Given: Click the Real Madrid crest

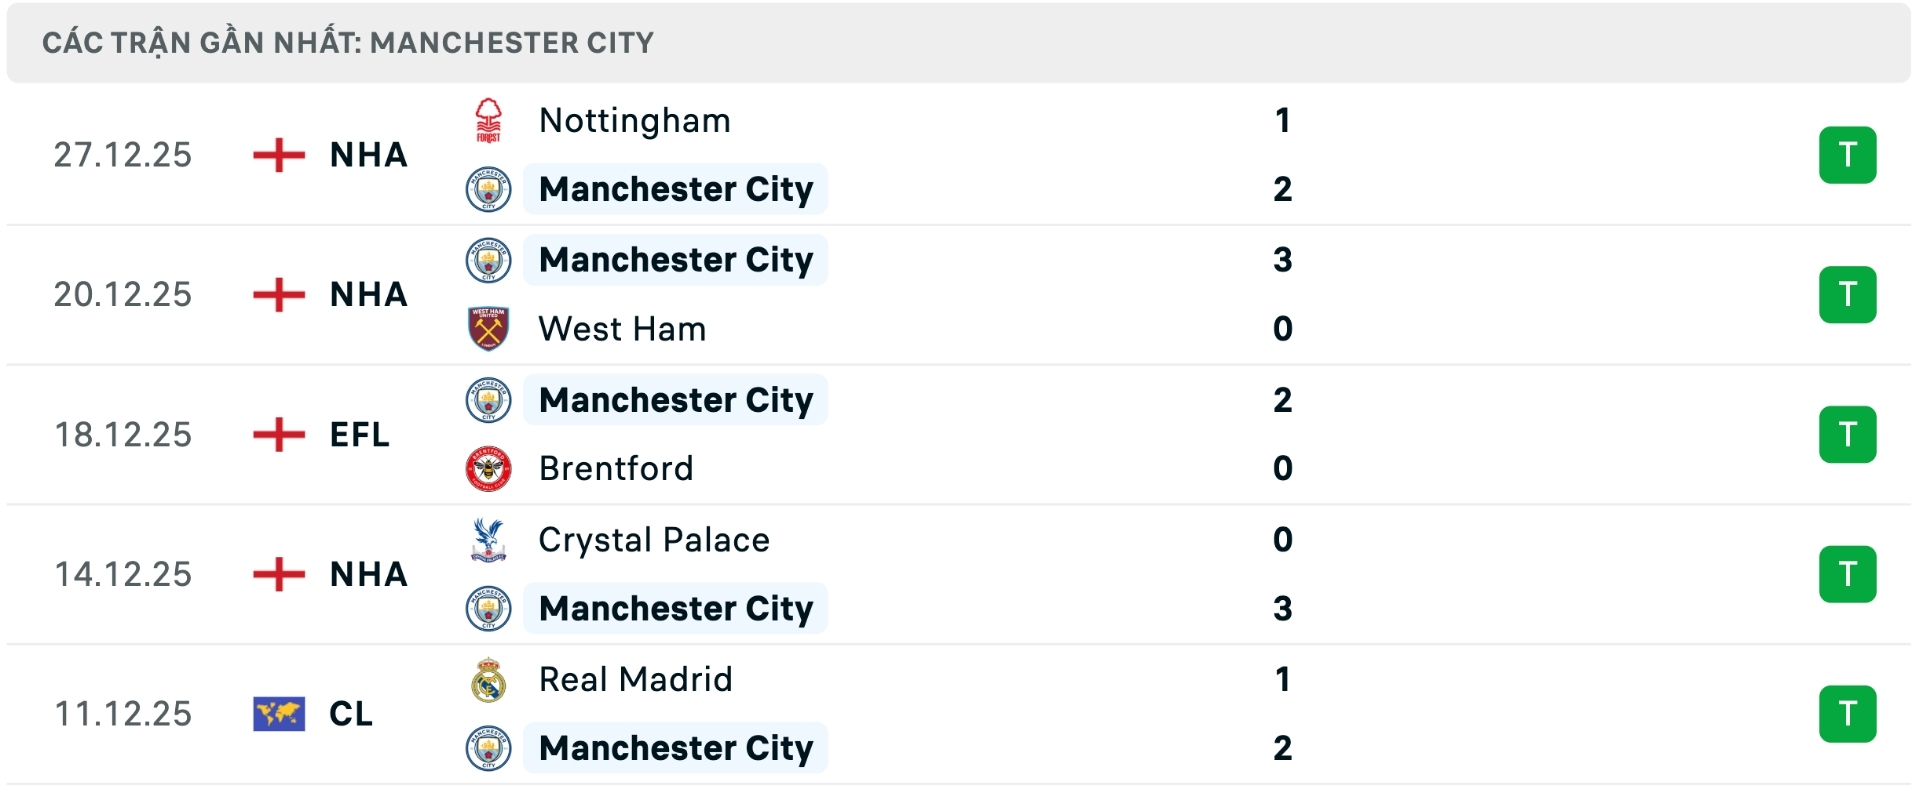Looking at the screenshot, I should pos(490,679).
